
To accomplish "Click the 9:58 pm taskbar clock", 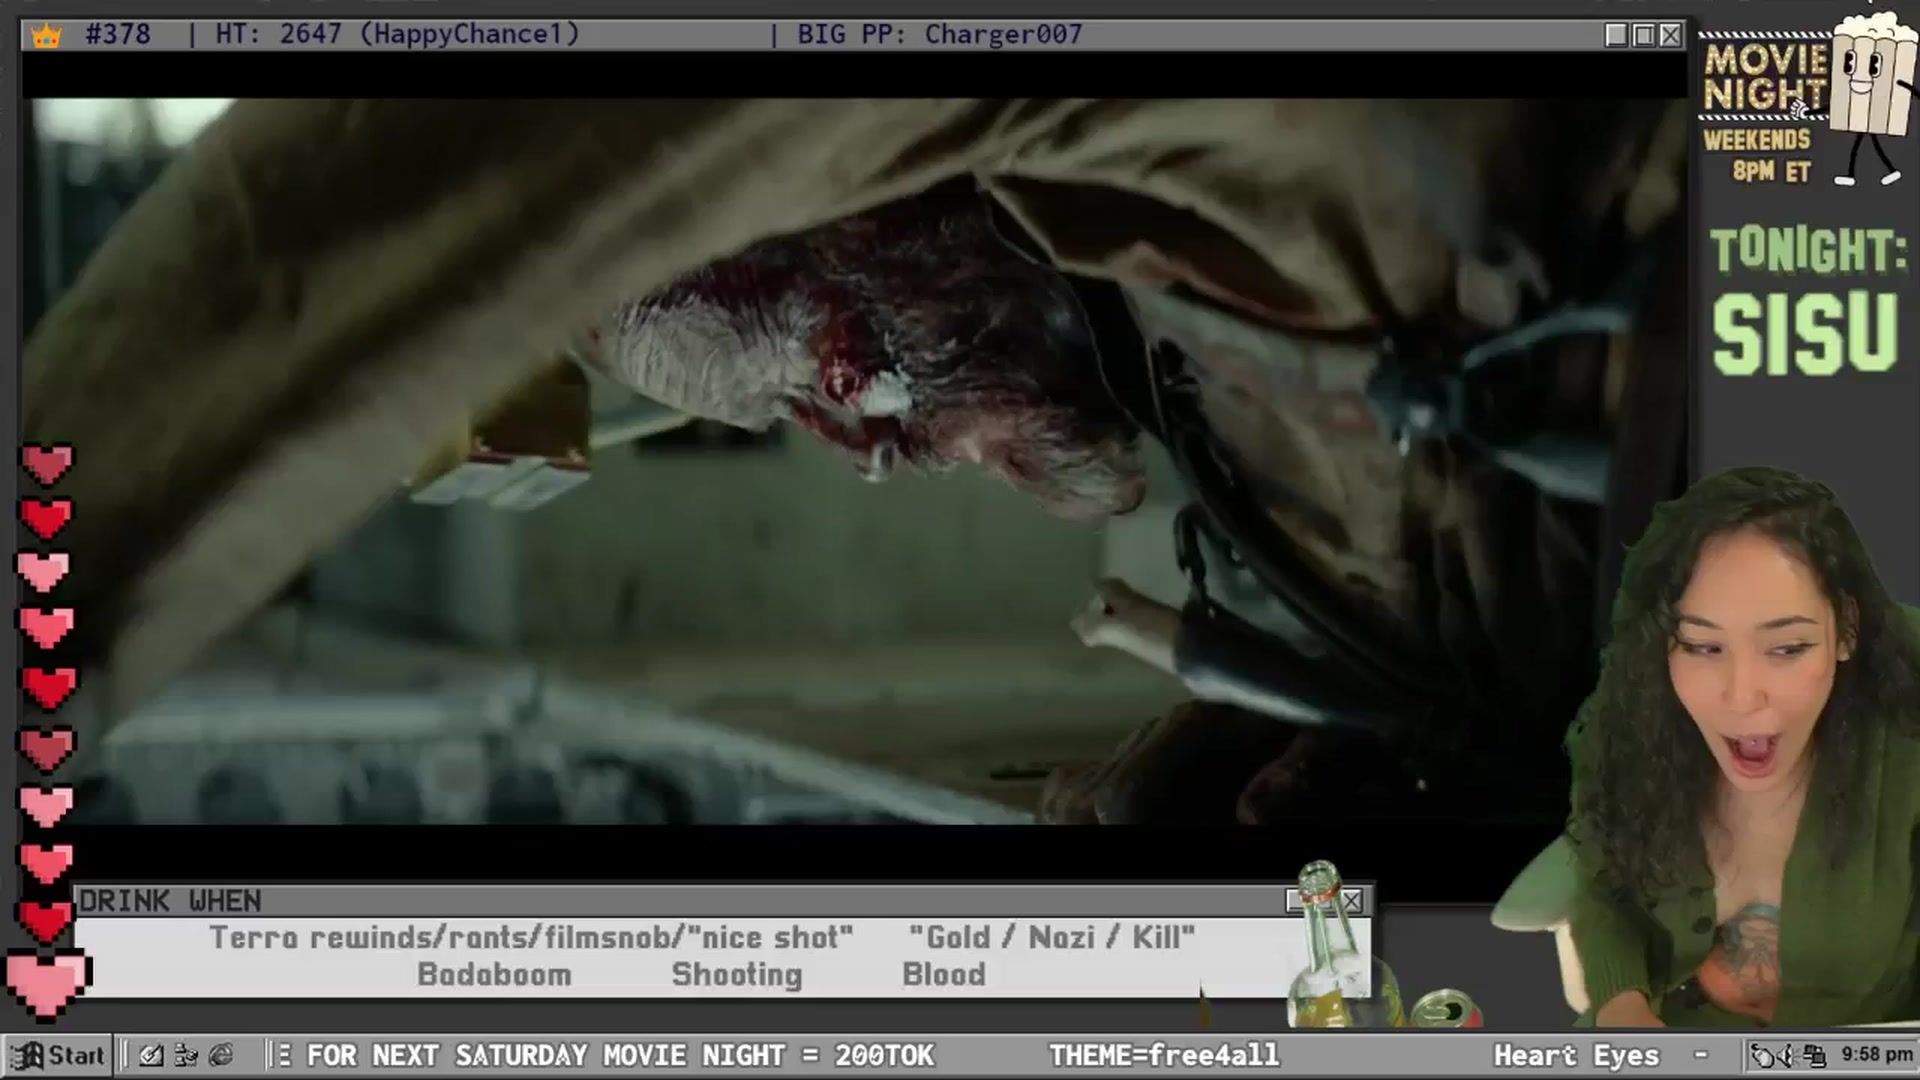I will pos(1877,1054).
